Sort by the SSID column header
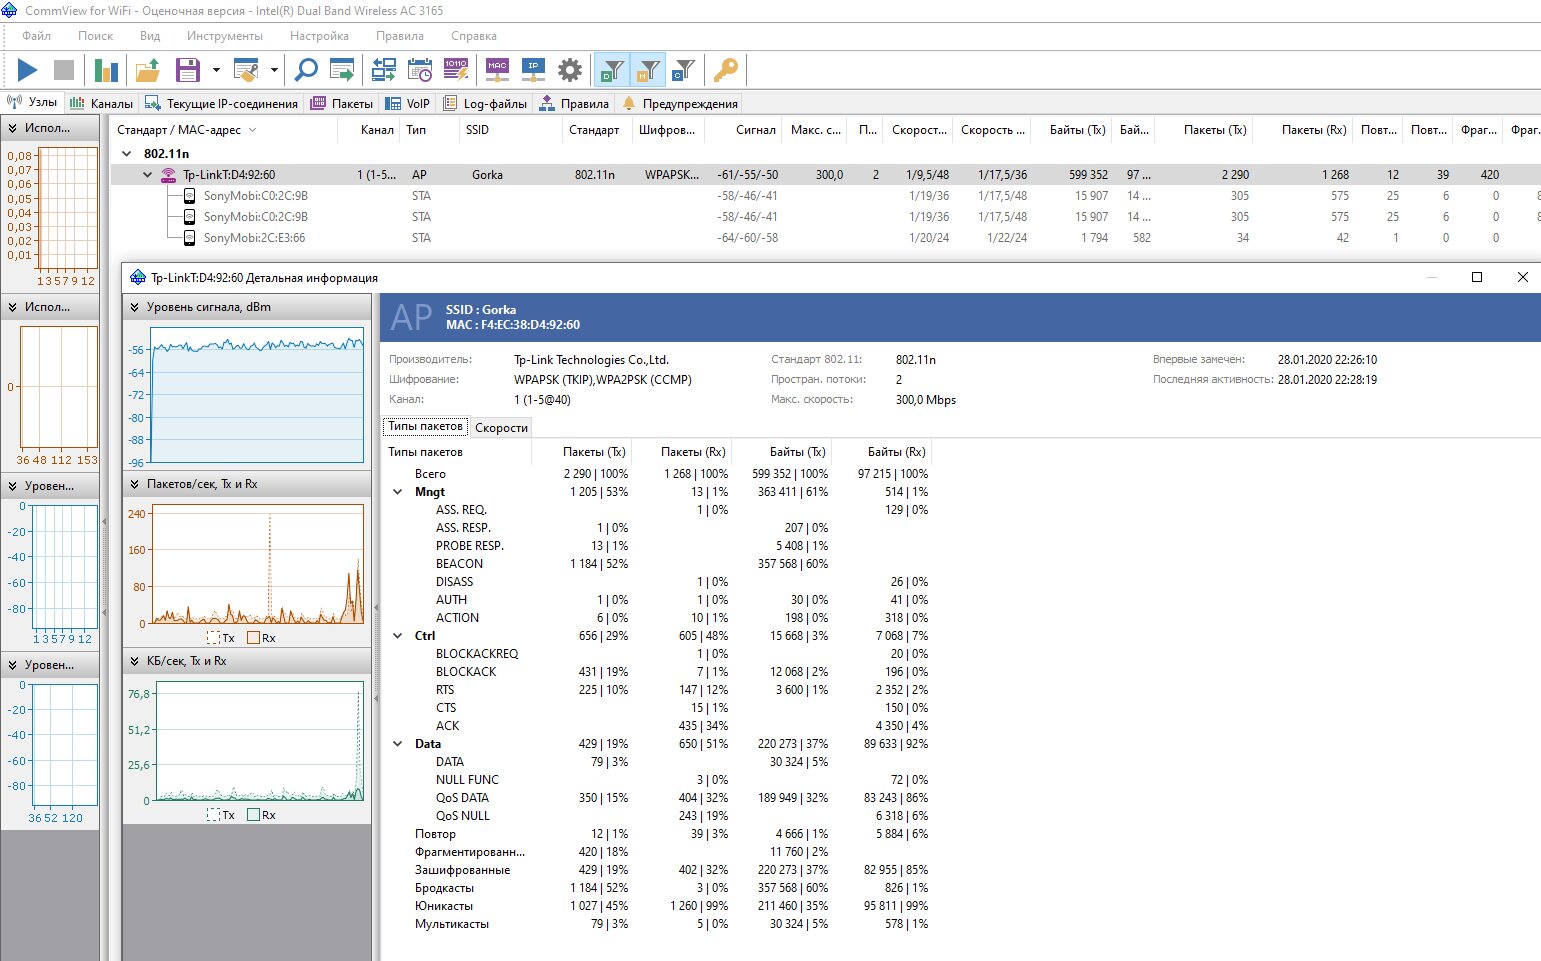The height and width of the screenshot is (961, 1541). (x=478, y=130)
